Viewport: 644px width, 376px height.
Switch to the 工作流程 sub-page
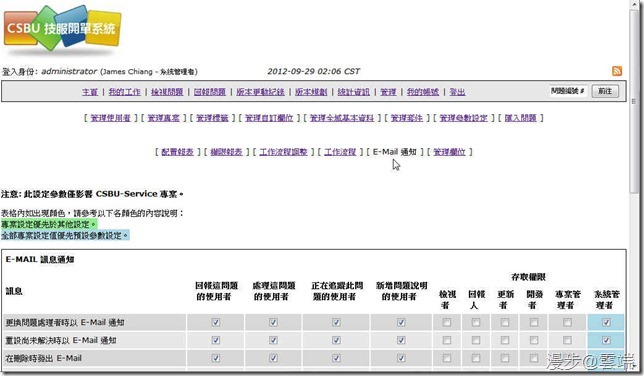point(340,152)
